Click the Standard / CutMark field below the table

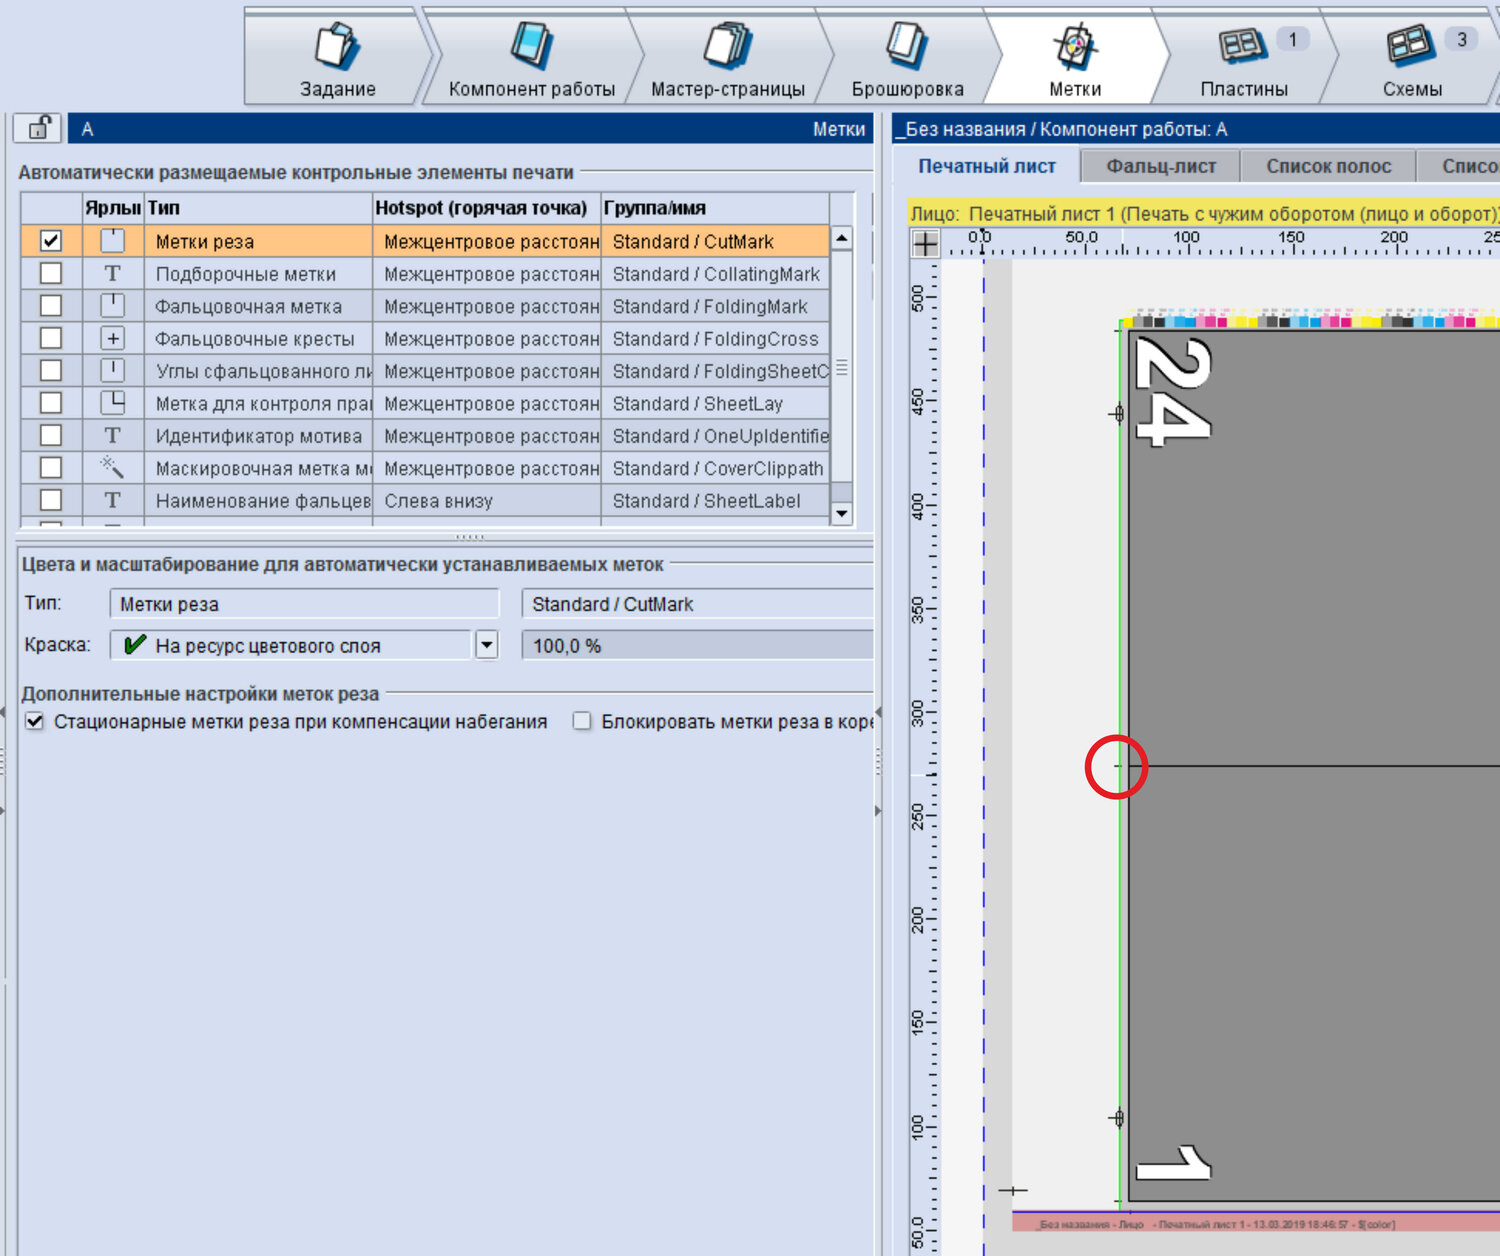[698, 604]
